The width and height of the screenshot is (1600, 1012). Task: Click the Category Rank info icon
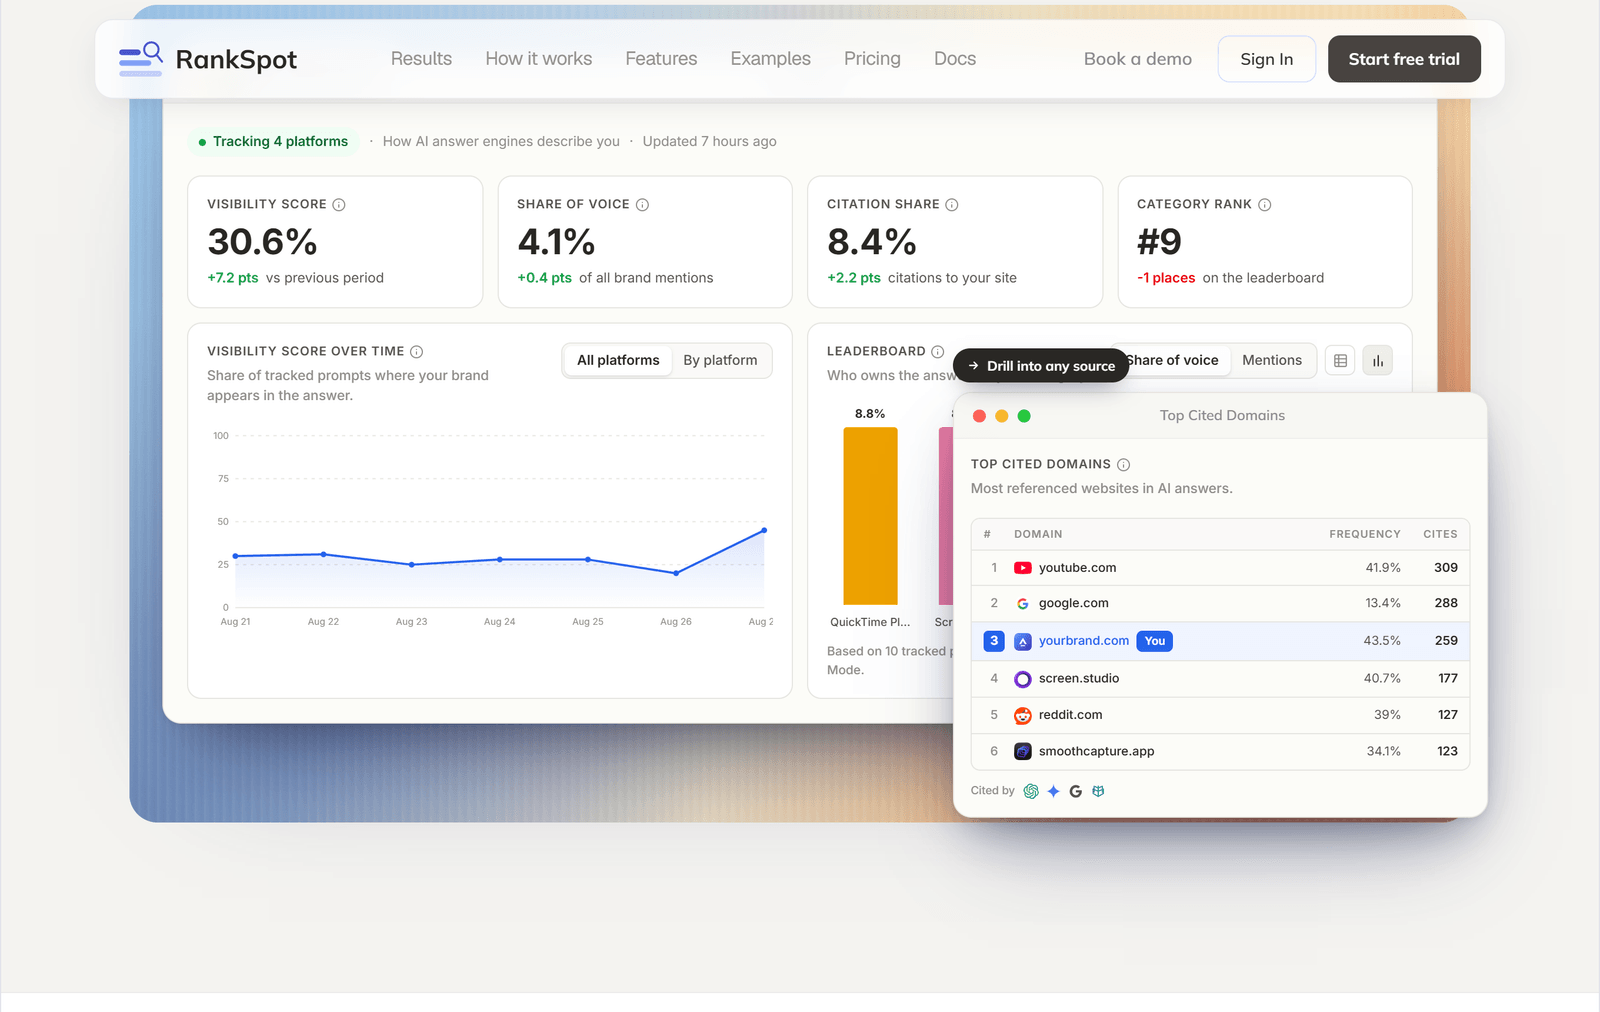point(1265,205)
